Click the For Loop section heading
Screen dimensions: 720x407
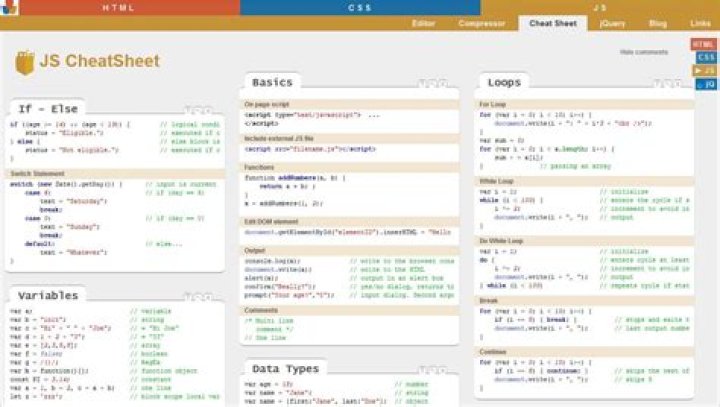[x=492, y=104]
